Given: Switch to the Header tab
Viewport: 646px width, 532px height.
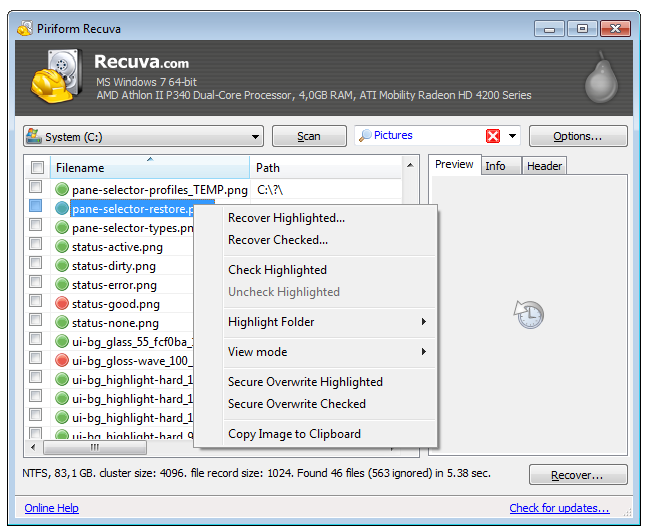Looking at the screenshot, I should (544, 166).
